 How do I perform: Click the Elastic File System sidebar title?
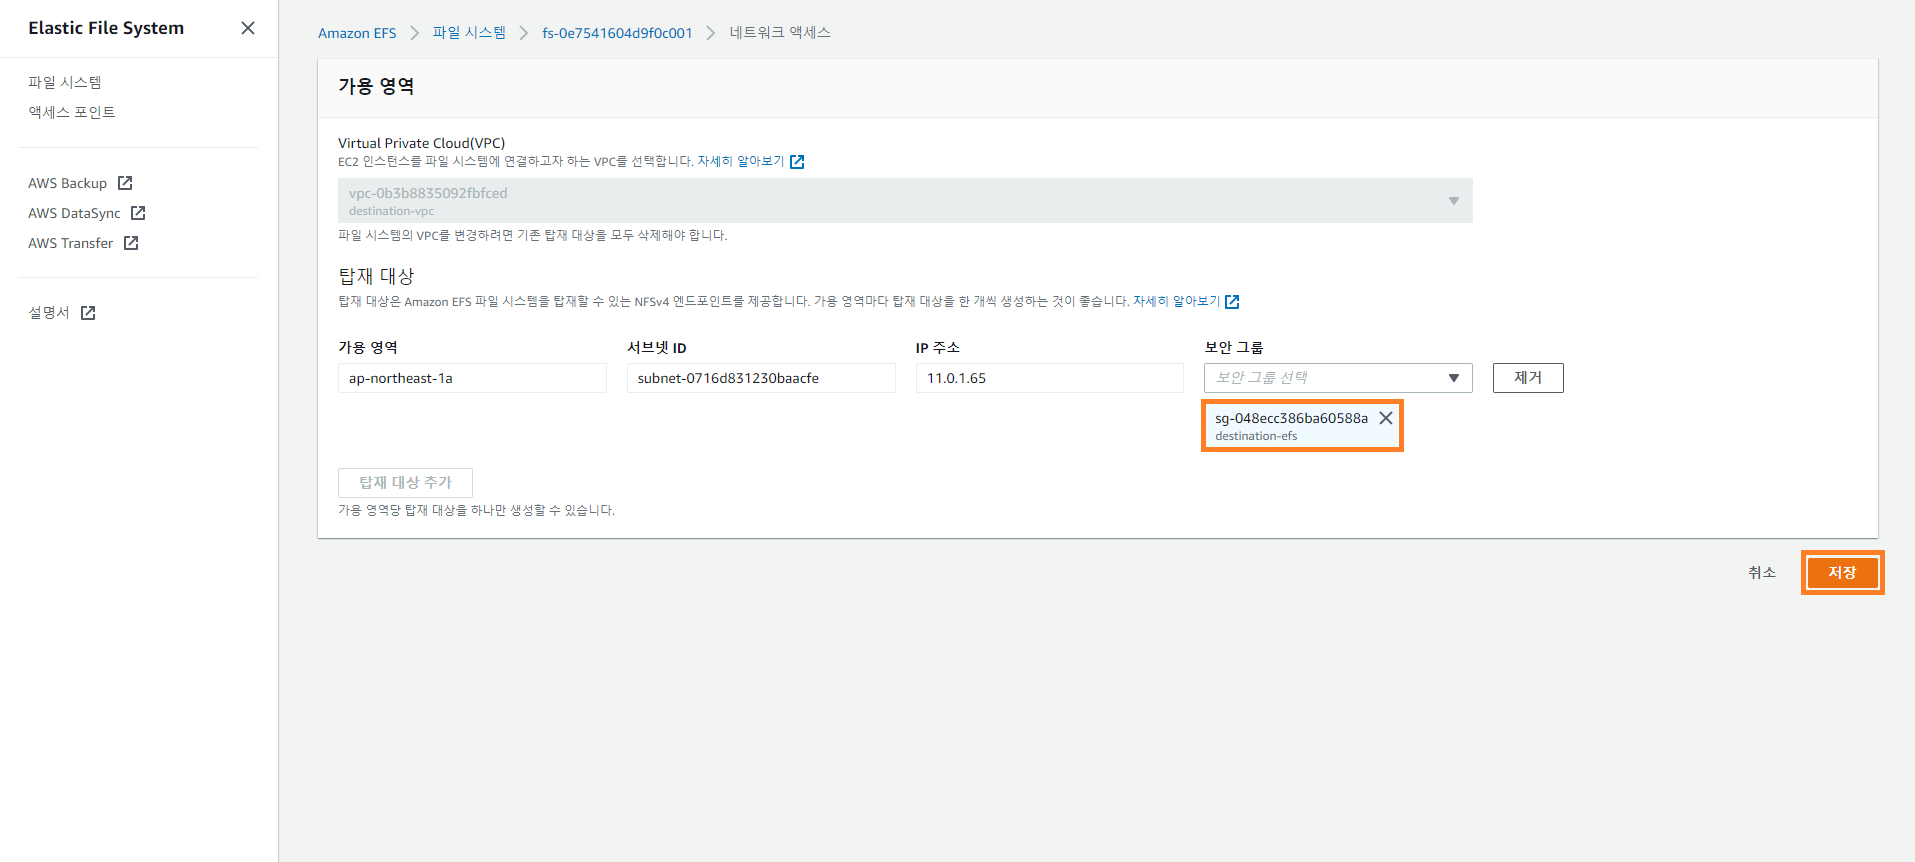[106, 28]
